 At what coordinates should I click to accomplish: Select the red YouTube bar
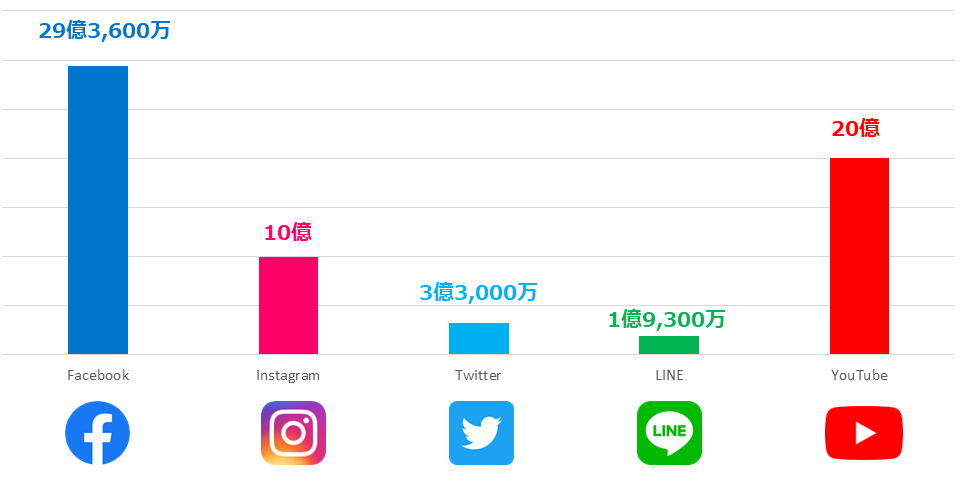(859, 256)
